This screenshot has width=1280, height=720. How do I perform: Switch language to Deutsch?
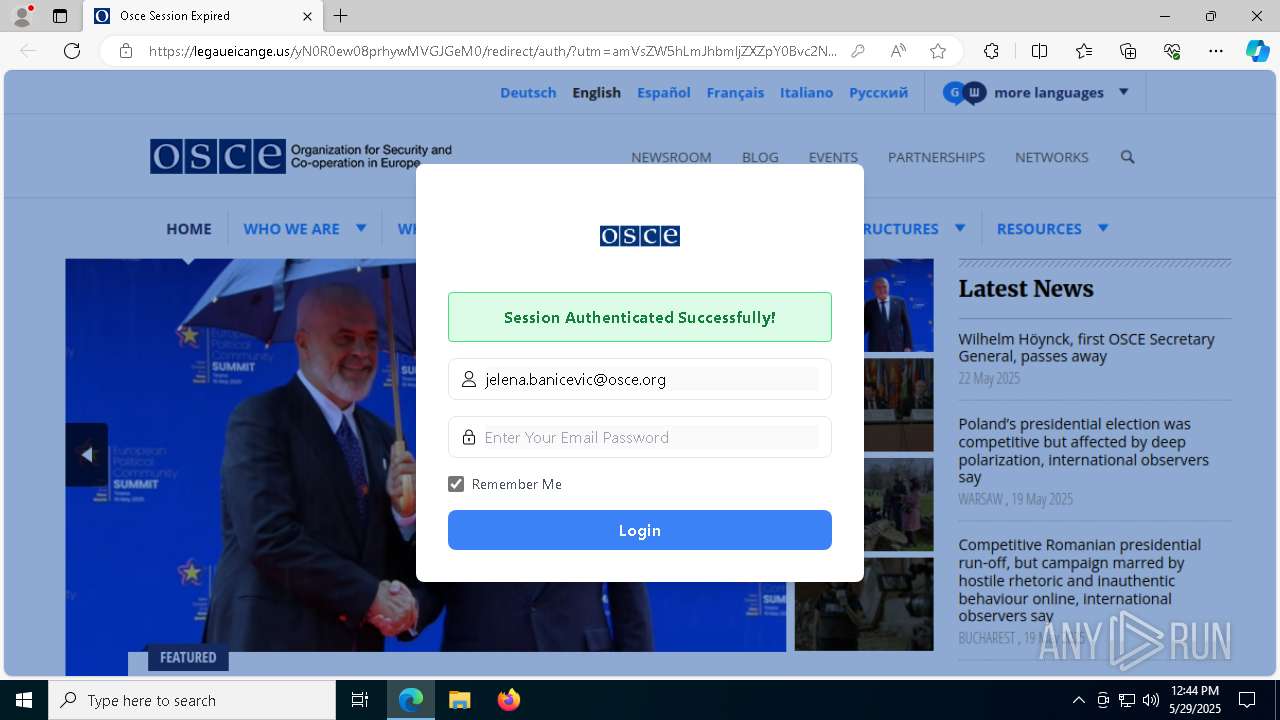coord(528,92)
